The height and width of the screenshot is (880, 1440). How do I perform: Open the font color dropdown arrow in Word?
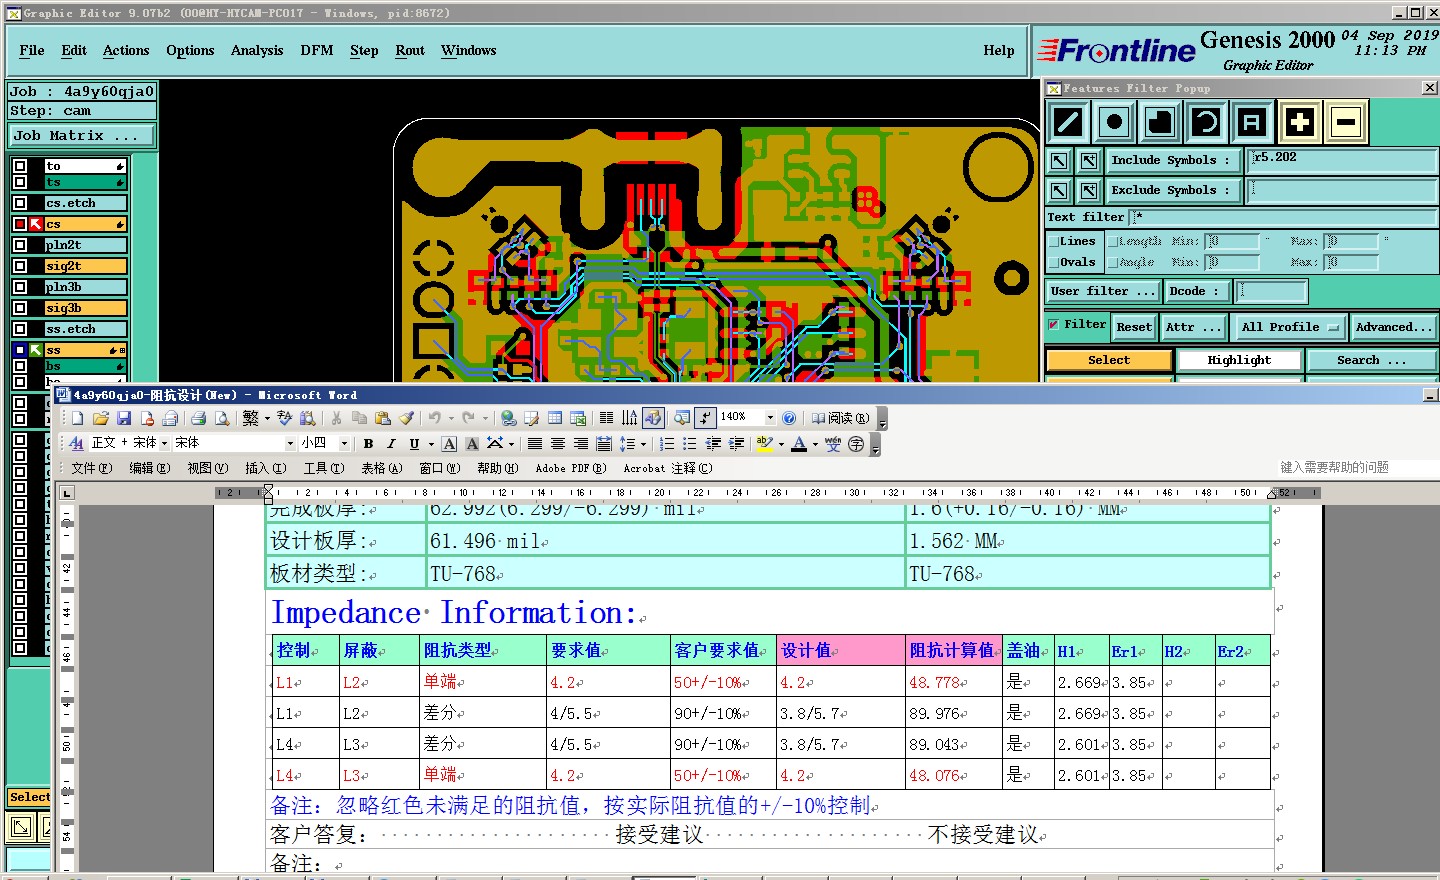pyautogui.click(x=815, y=444)
